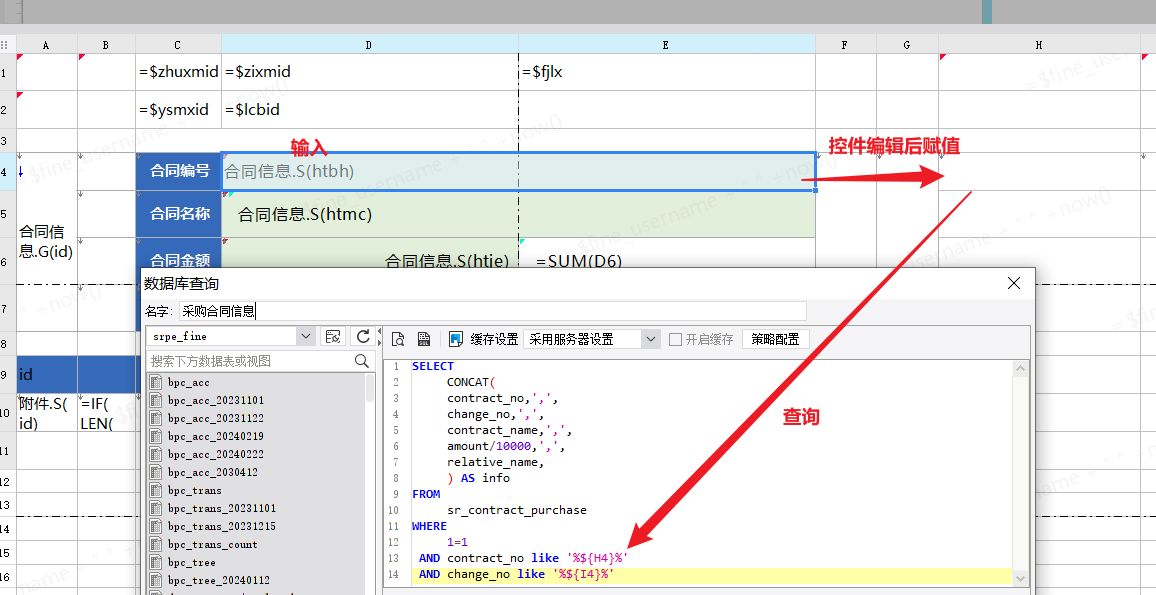Click table icon next to bpc_acc_20231101
The width and height of the screenshot is (1156, 595).
click(x=156, y=400)
